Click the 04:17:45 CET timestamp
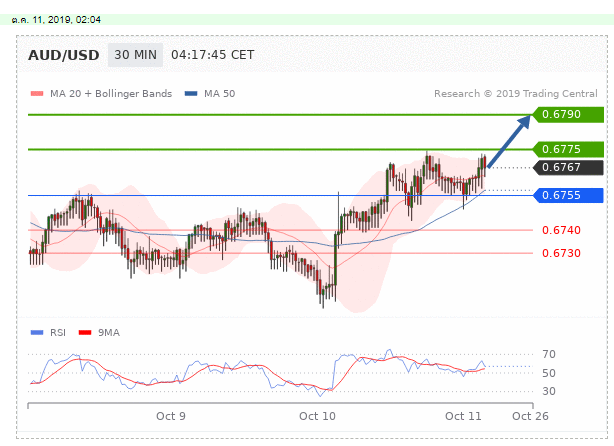This screenshot has height=446, width=614. (x=213, y=55)
